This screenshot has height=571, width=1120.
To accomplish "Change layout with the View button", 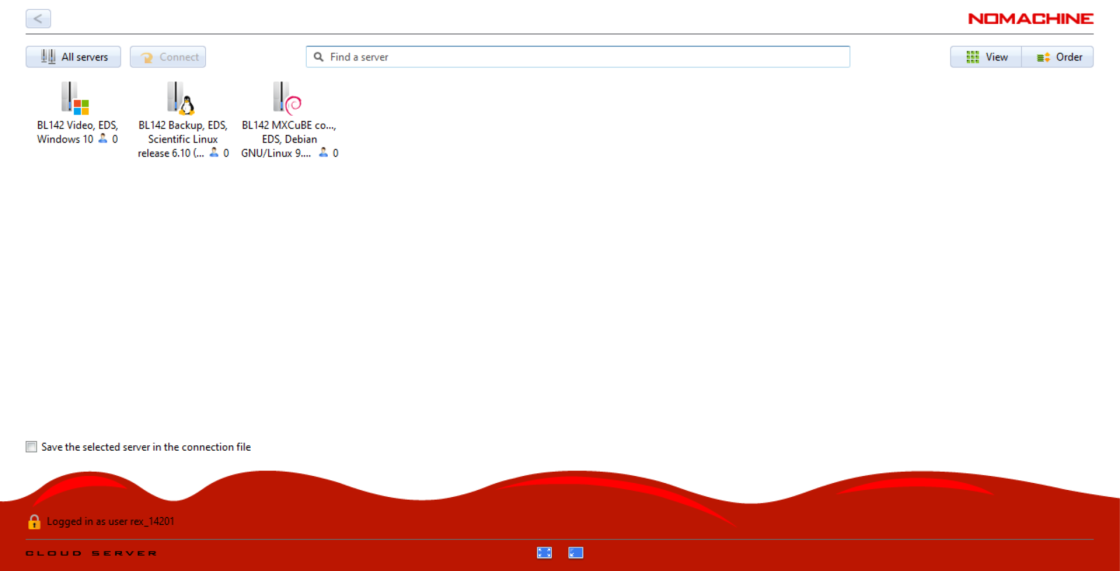I will (x=986, y=57).
